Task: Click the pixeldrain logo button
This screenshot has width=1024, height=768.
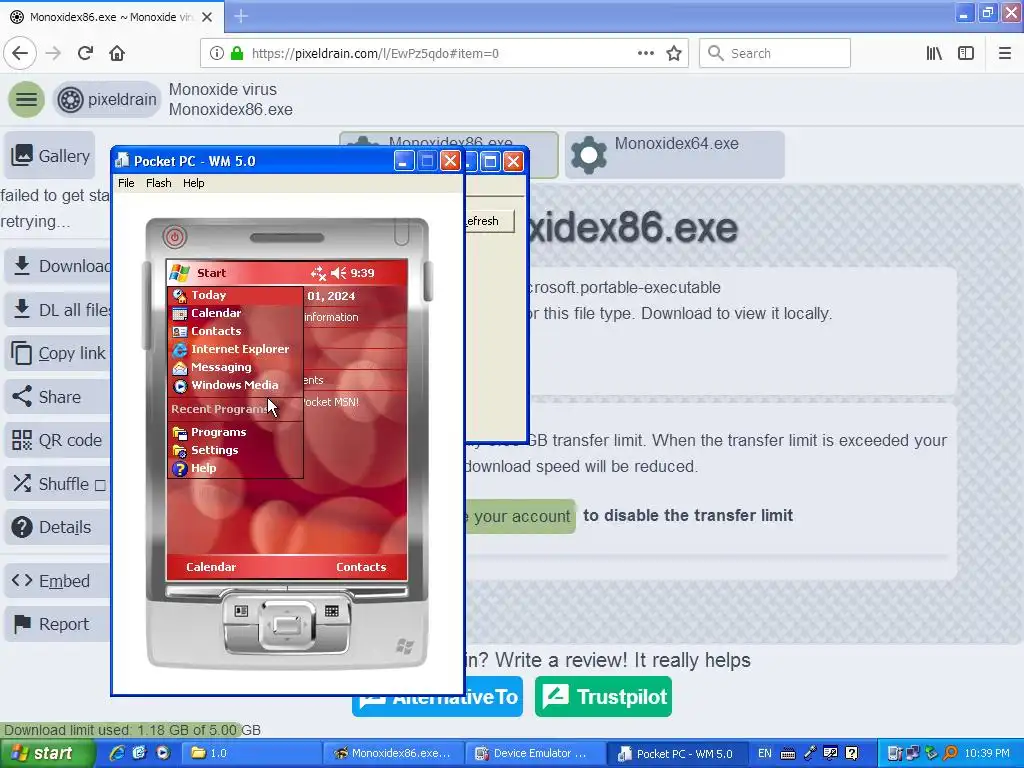Action: pyautogui.click(x=106, y=99)
